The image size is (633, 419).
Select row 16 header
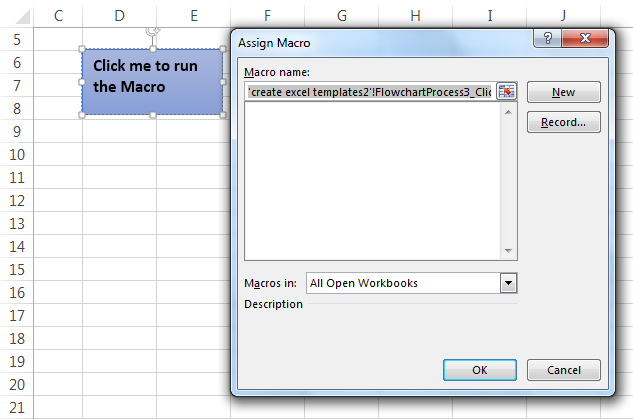17,293
